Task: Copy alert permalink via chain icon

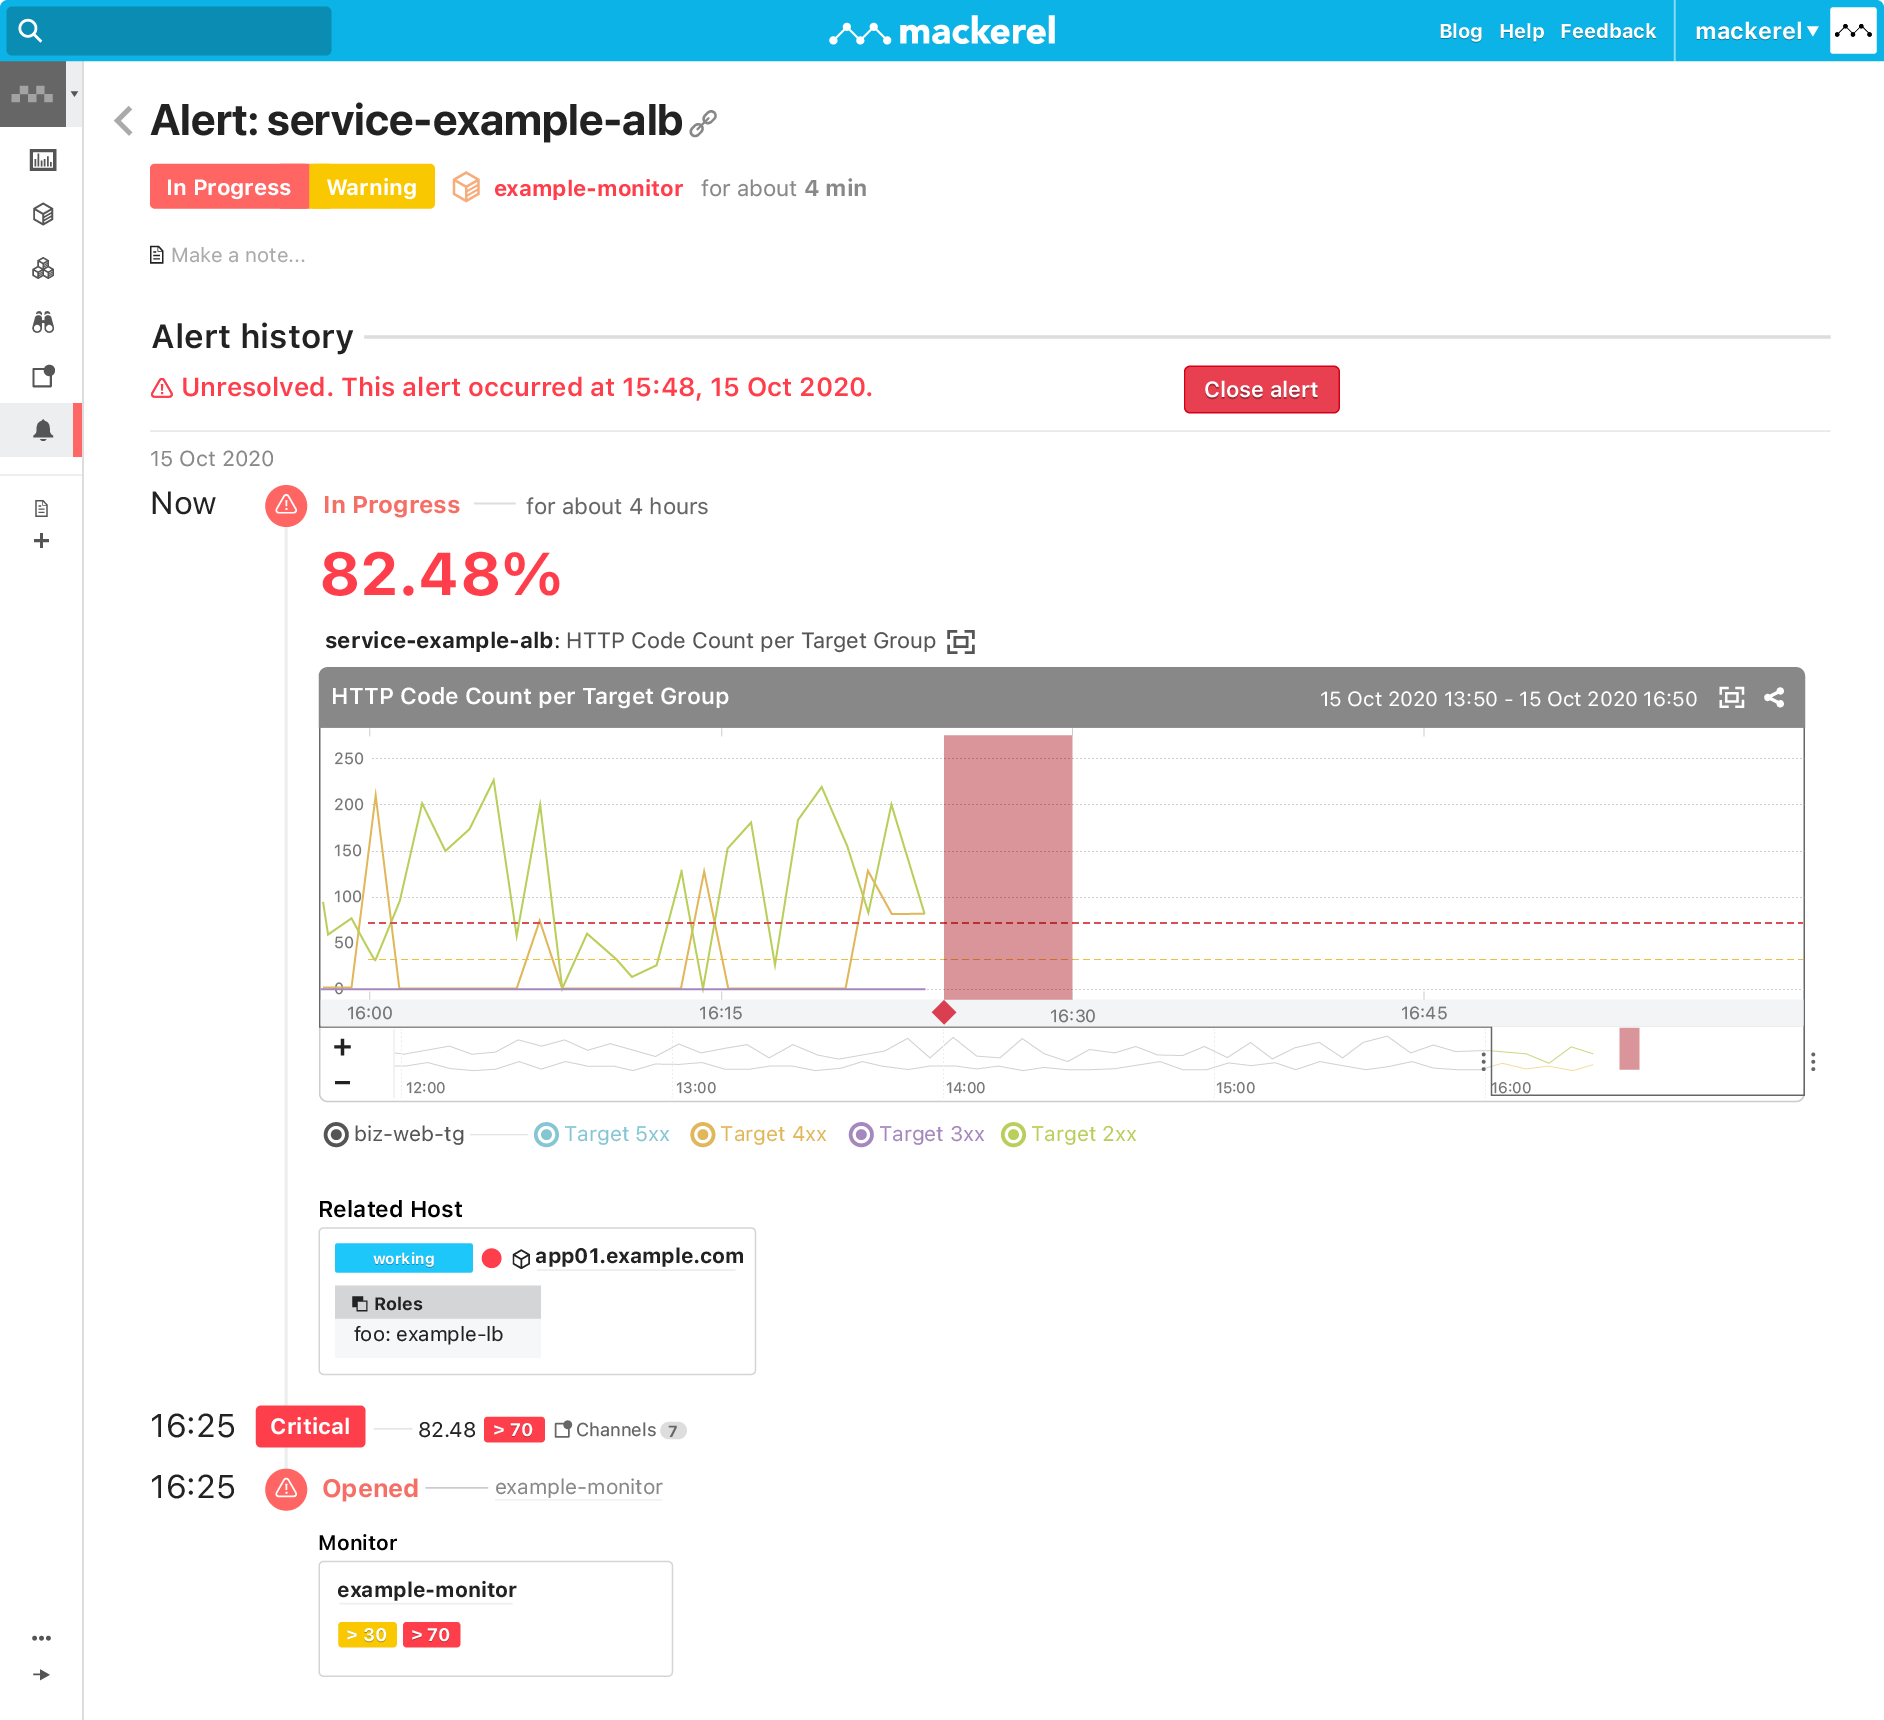Action: click(703, 123)
